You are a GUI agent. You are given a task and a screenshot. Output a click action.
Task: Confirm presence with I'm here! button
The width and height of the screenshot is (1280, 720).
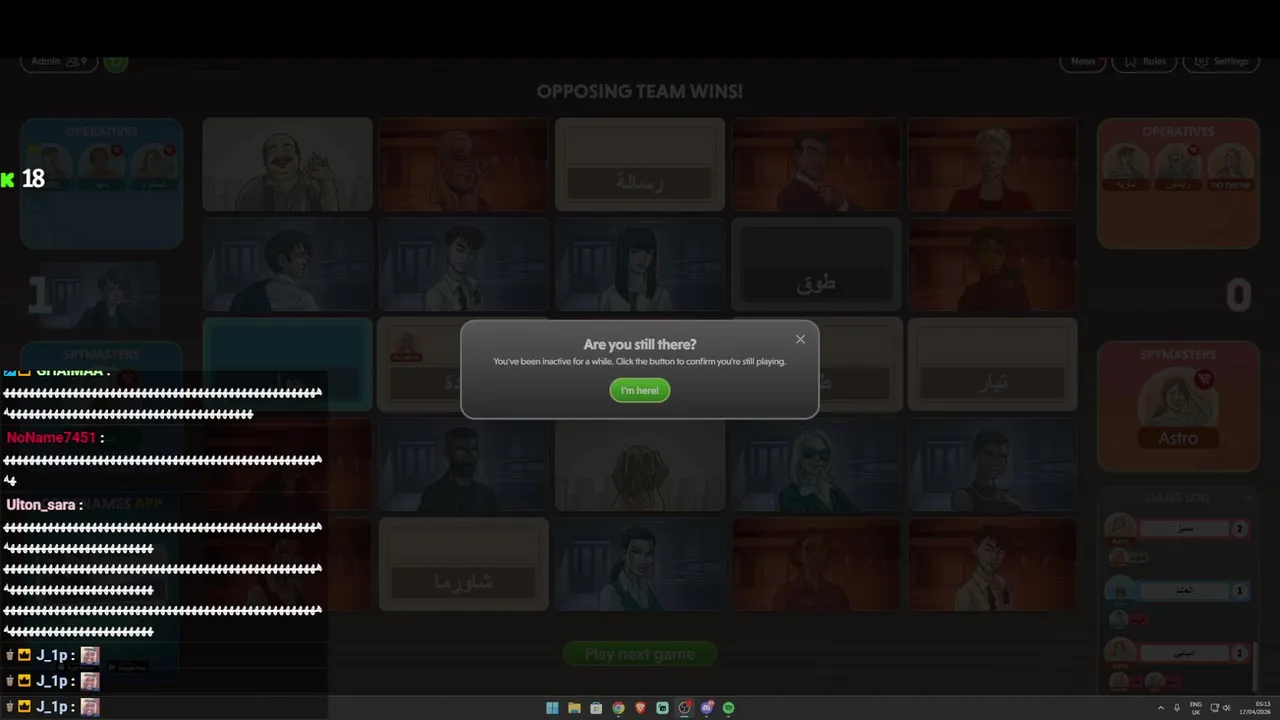click(x=640, y=390)
